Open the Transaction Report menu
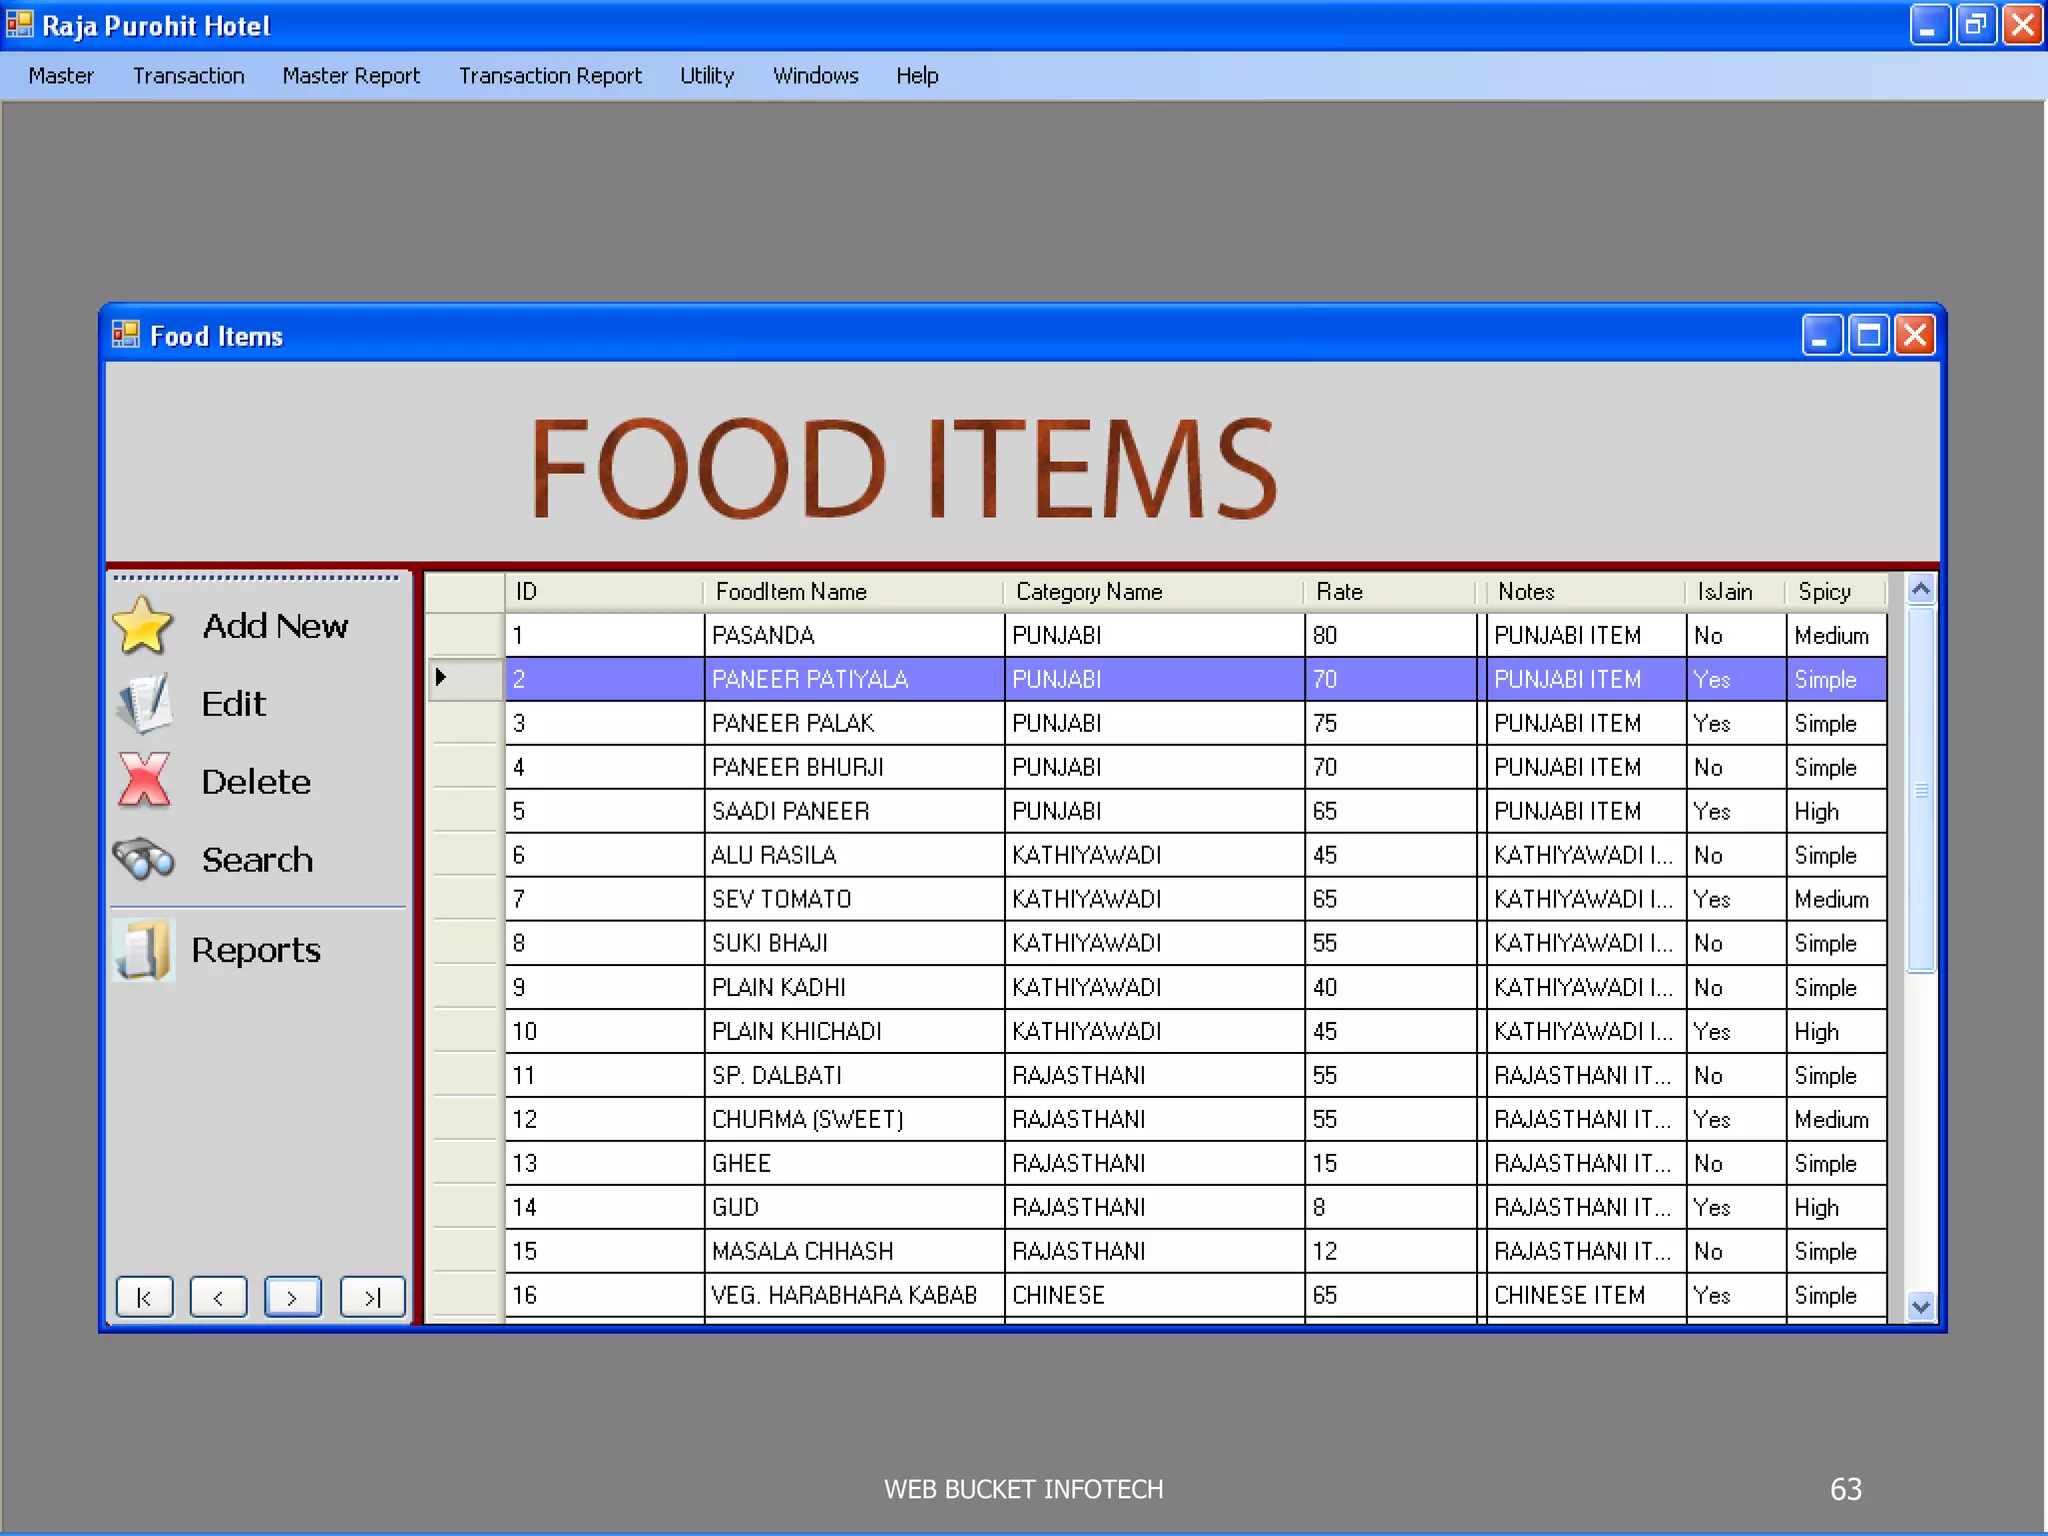Viewport: 2048px width, 1536px height. [550, 76]
